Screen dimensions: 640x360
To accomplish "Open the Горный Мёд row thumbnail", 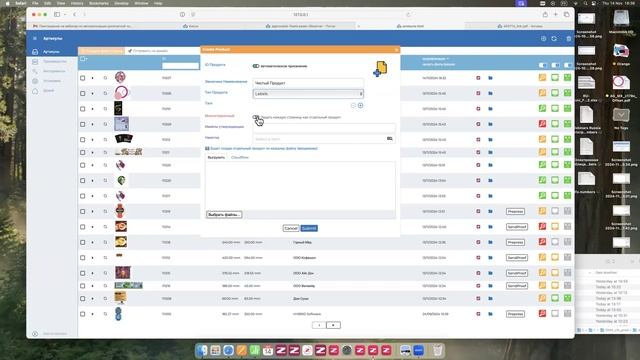I will (120, 242).
